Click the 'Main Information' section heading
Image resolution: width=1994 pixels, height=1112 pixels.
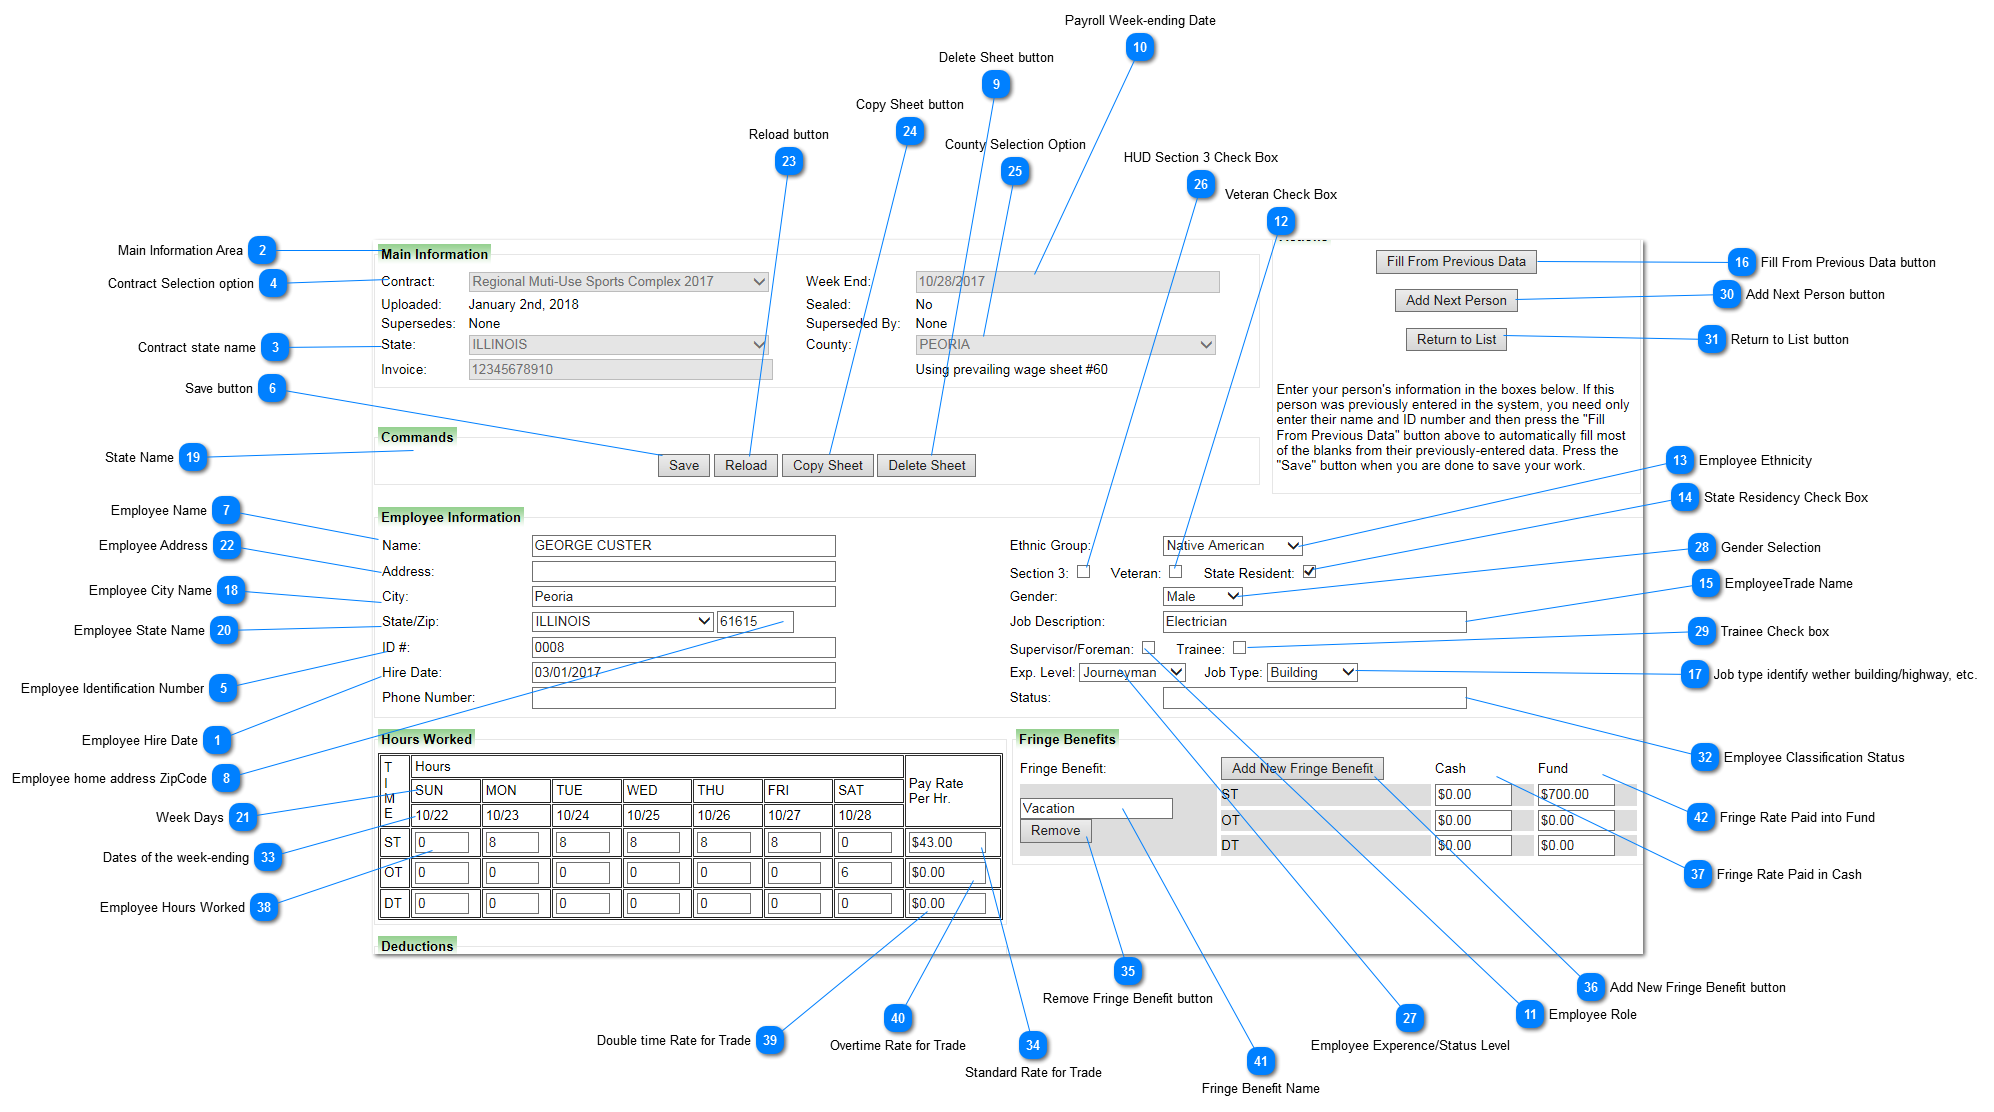(x=434, y=254)
